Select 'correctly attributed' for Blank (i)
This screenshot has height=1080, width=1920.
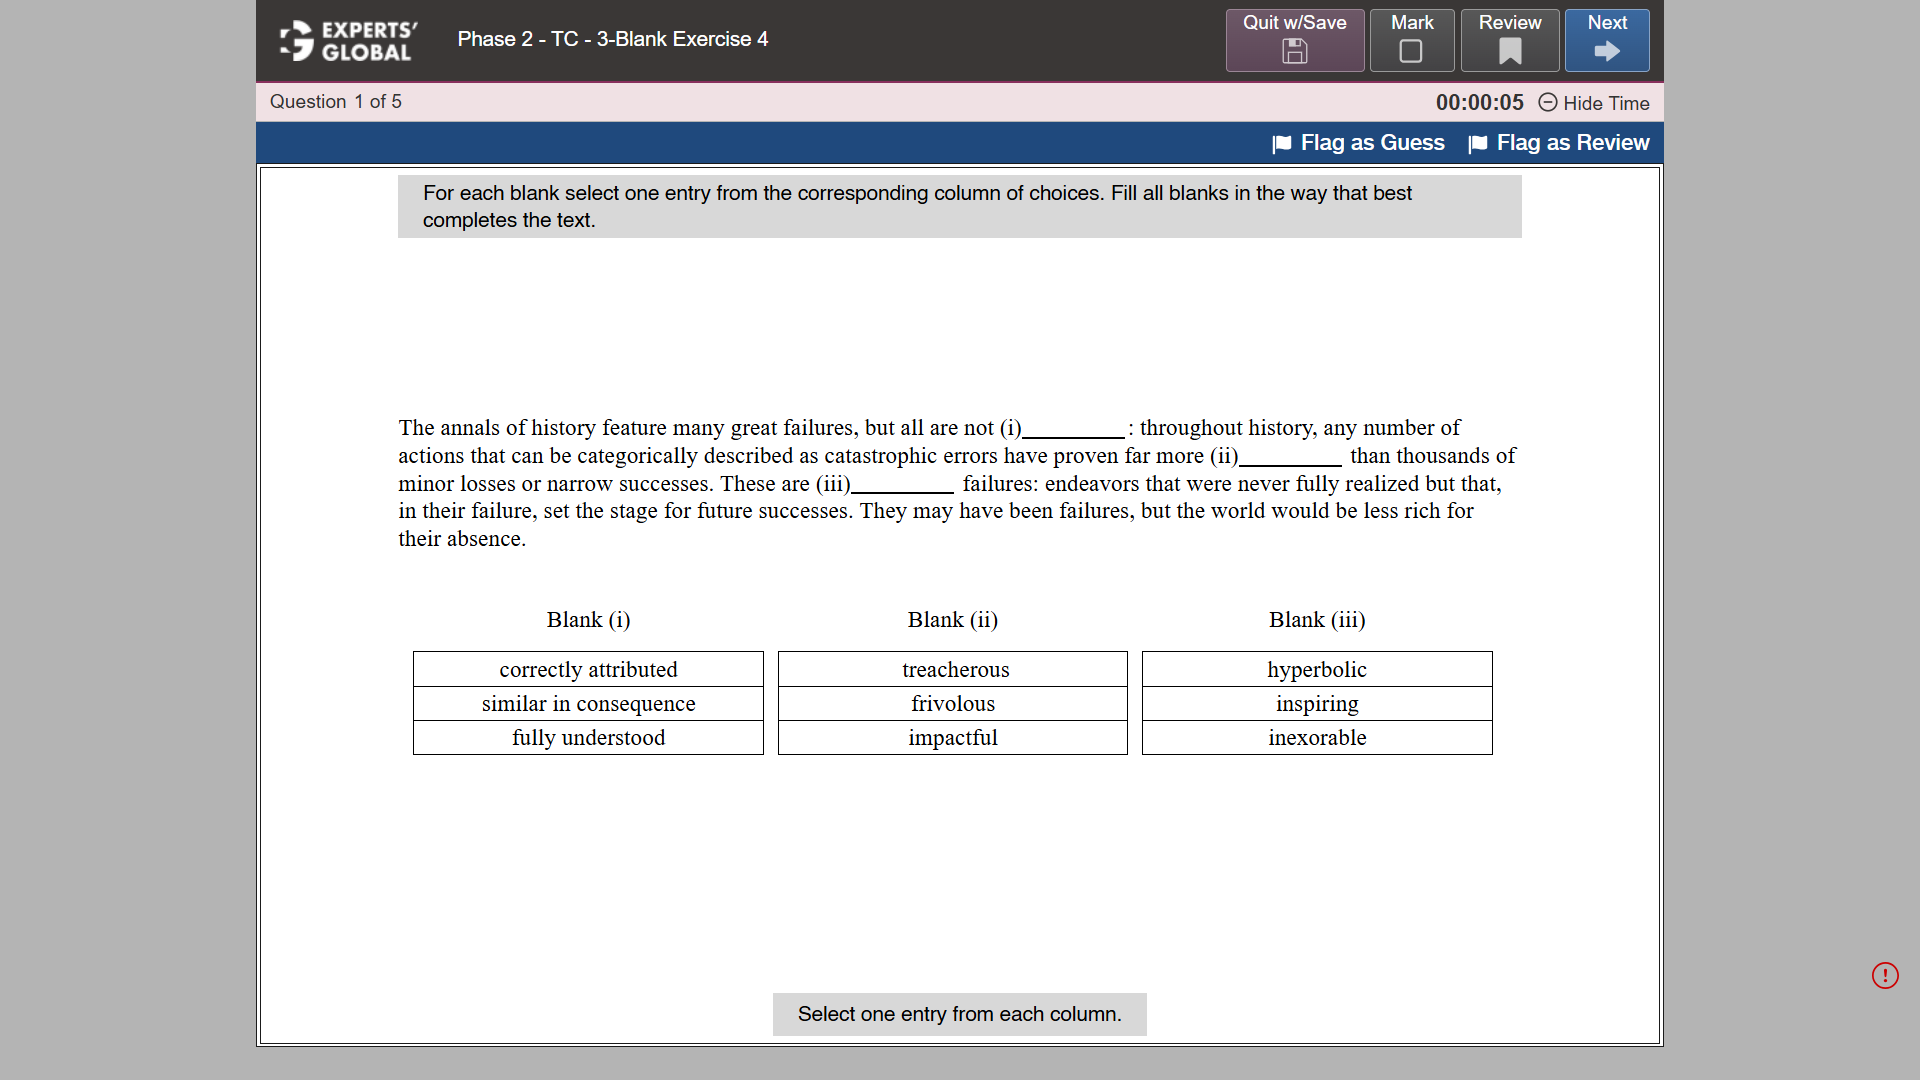coord(588,669)
